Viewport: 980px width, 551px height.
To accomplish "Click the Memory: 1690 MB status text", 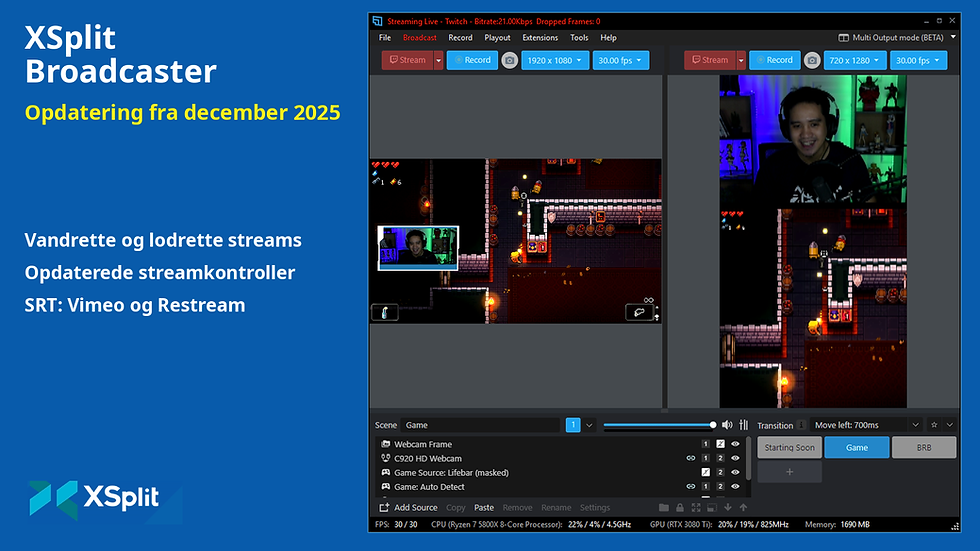I will tap(837, 524).
